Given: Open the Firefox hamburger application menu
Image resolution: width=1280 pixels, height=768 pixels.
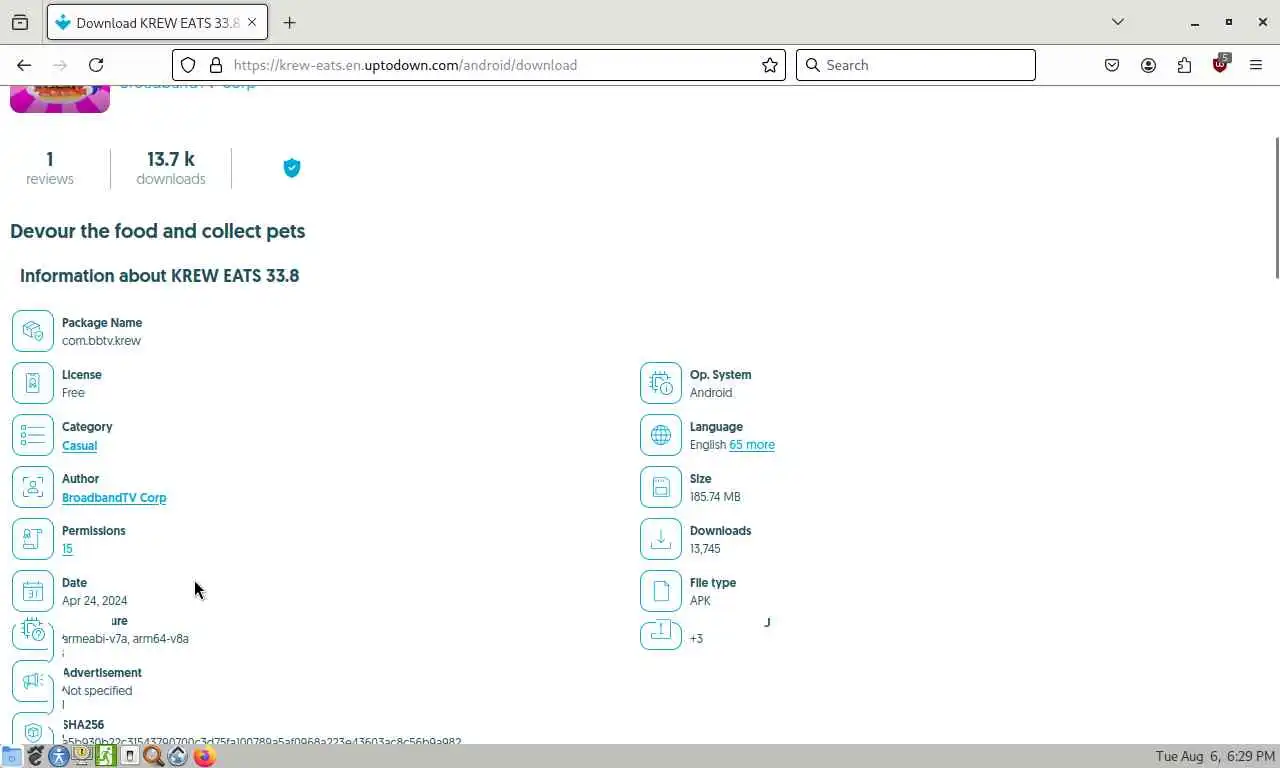Looking at the screenshot, I should 1256,65.
